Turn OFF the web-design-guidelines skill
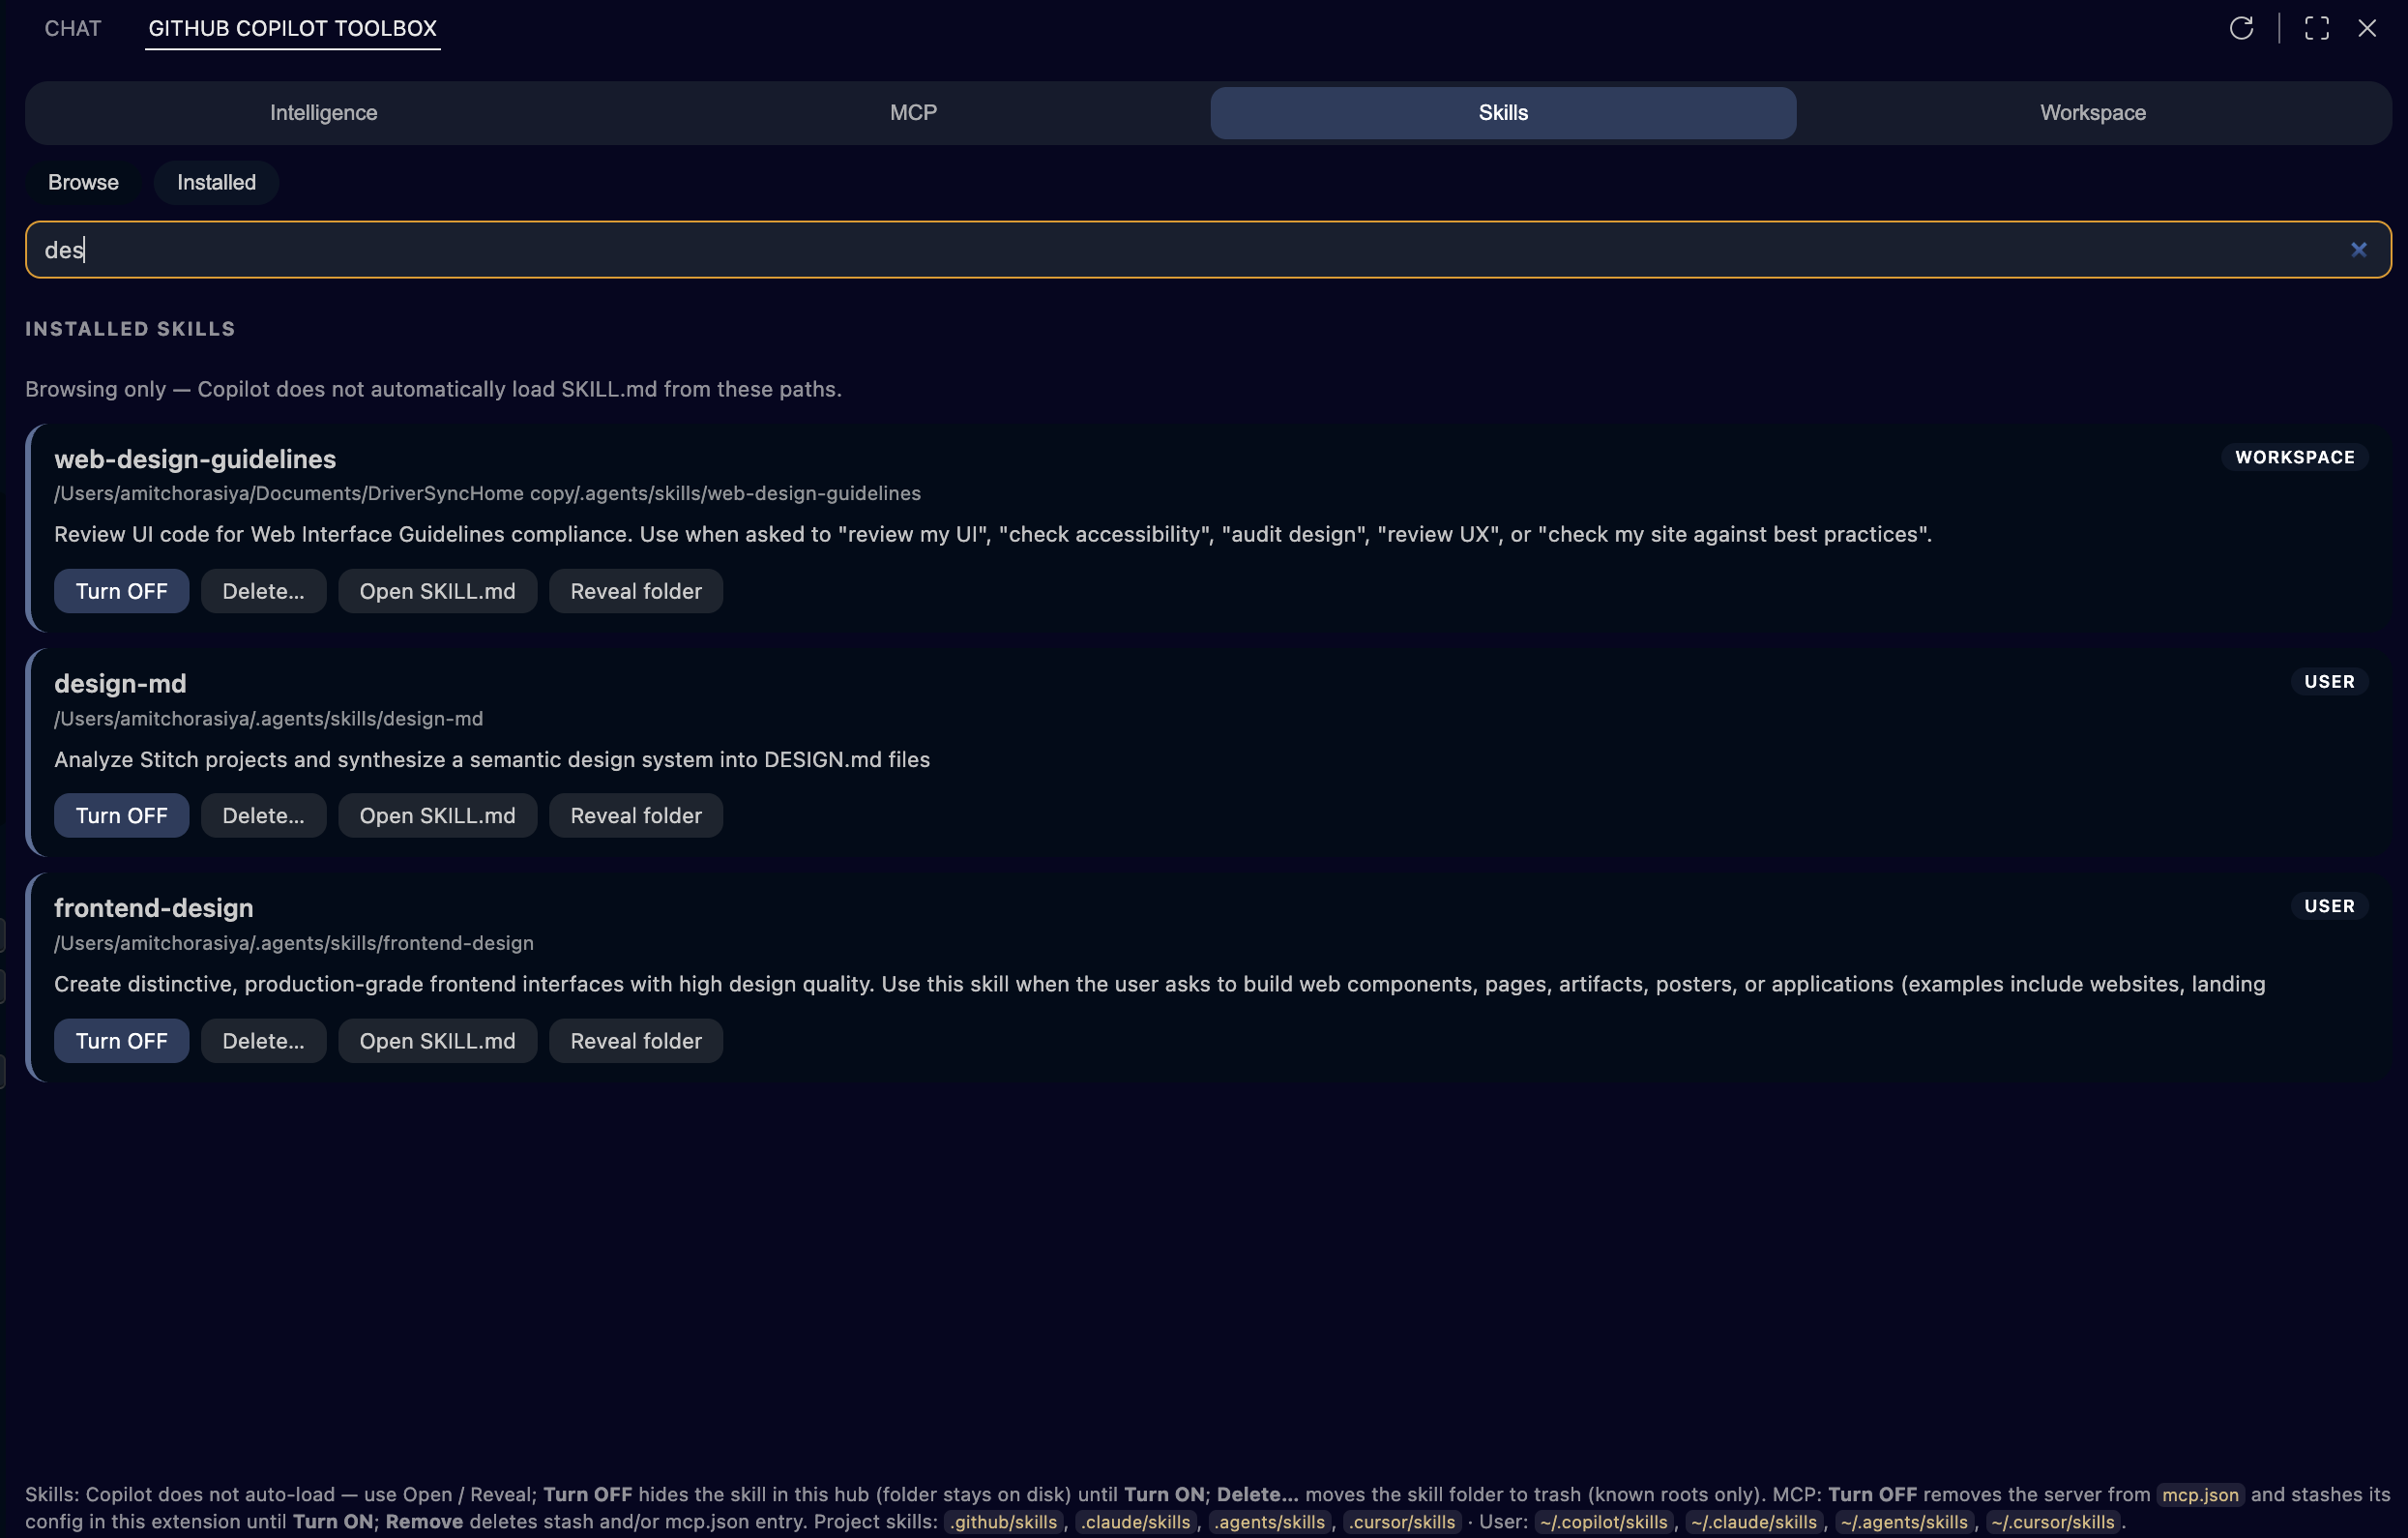Image resolution: width=2408 pixels, height=1538 pixels. pyautogui.click(x=121, y=590)
